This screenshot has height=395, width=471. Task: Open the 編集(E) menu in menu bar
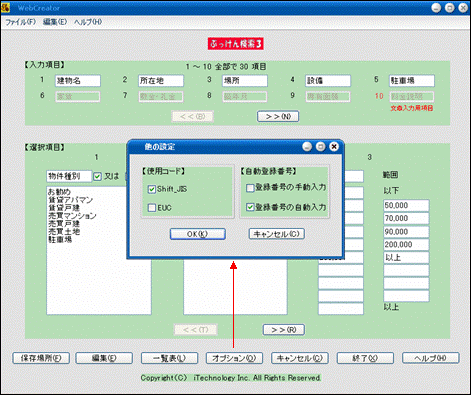click(x=55, y=22)
